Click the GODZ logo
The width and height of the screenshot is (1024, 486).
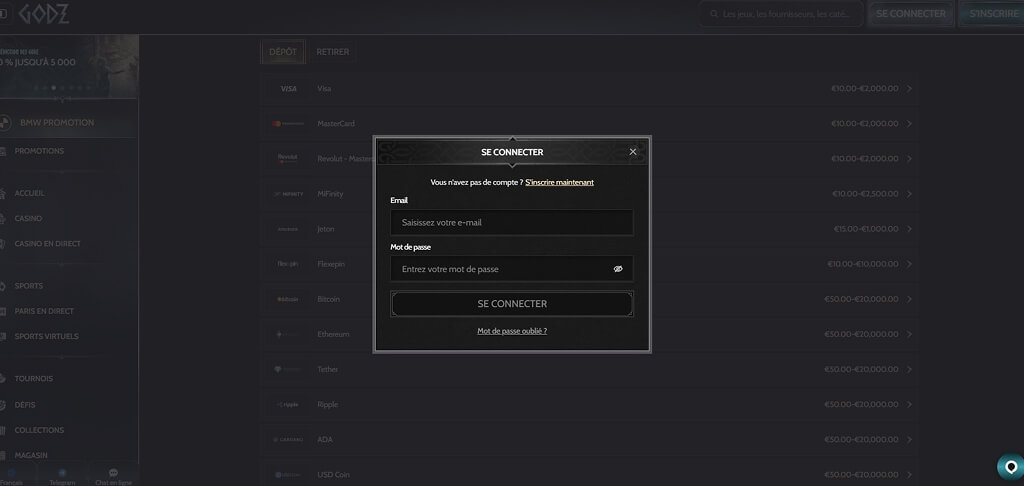(x=43, y=14)
